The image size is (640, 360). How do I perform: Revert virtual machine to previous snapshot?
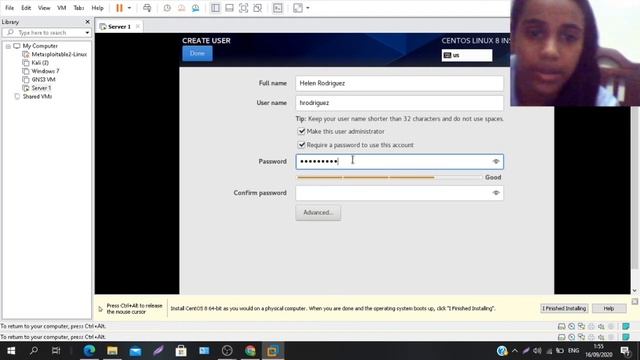tap(181, 8)
